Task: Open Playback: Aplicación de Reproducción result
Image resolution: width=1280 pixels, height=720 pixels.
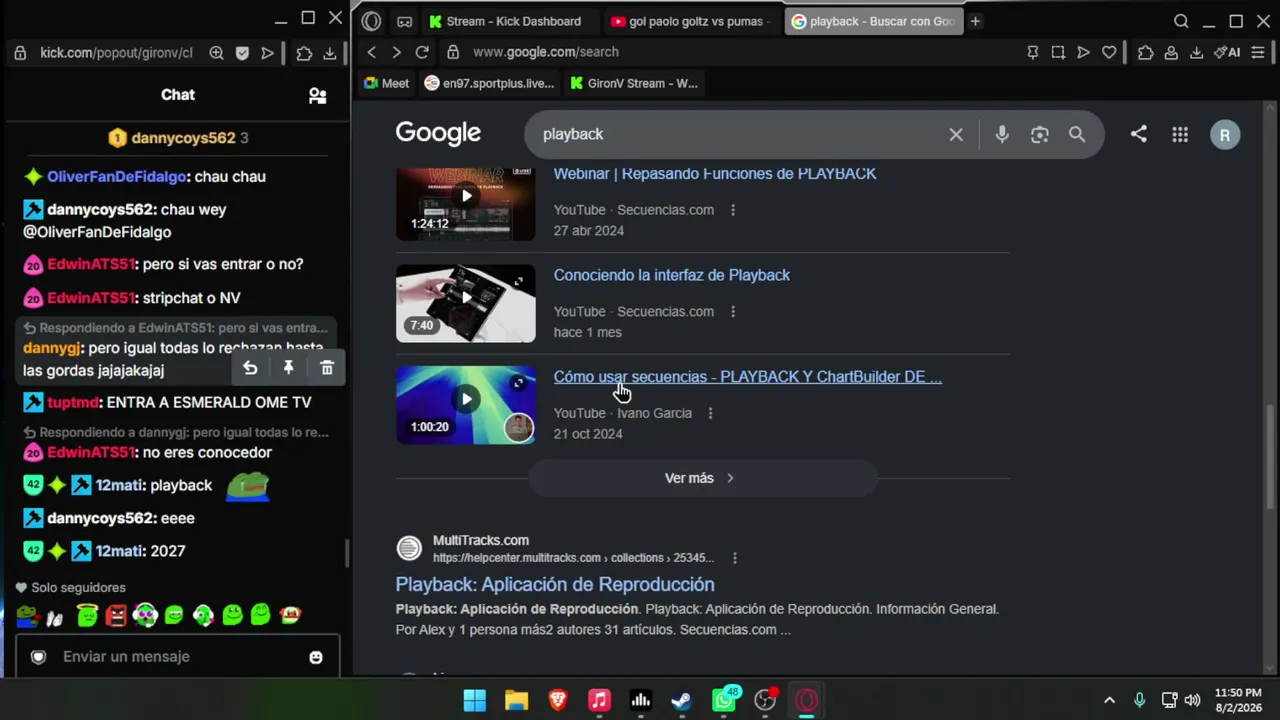Action: [555, 584]
